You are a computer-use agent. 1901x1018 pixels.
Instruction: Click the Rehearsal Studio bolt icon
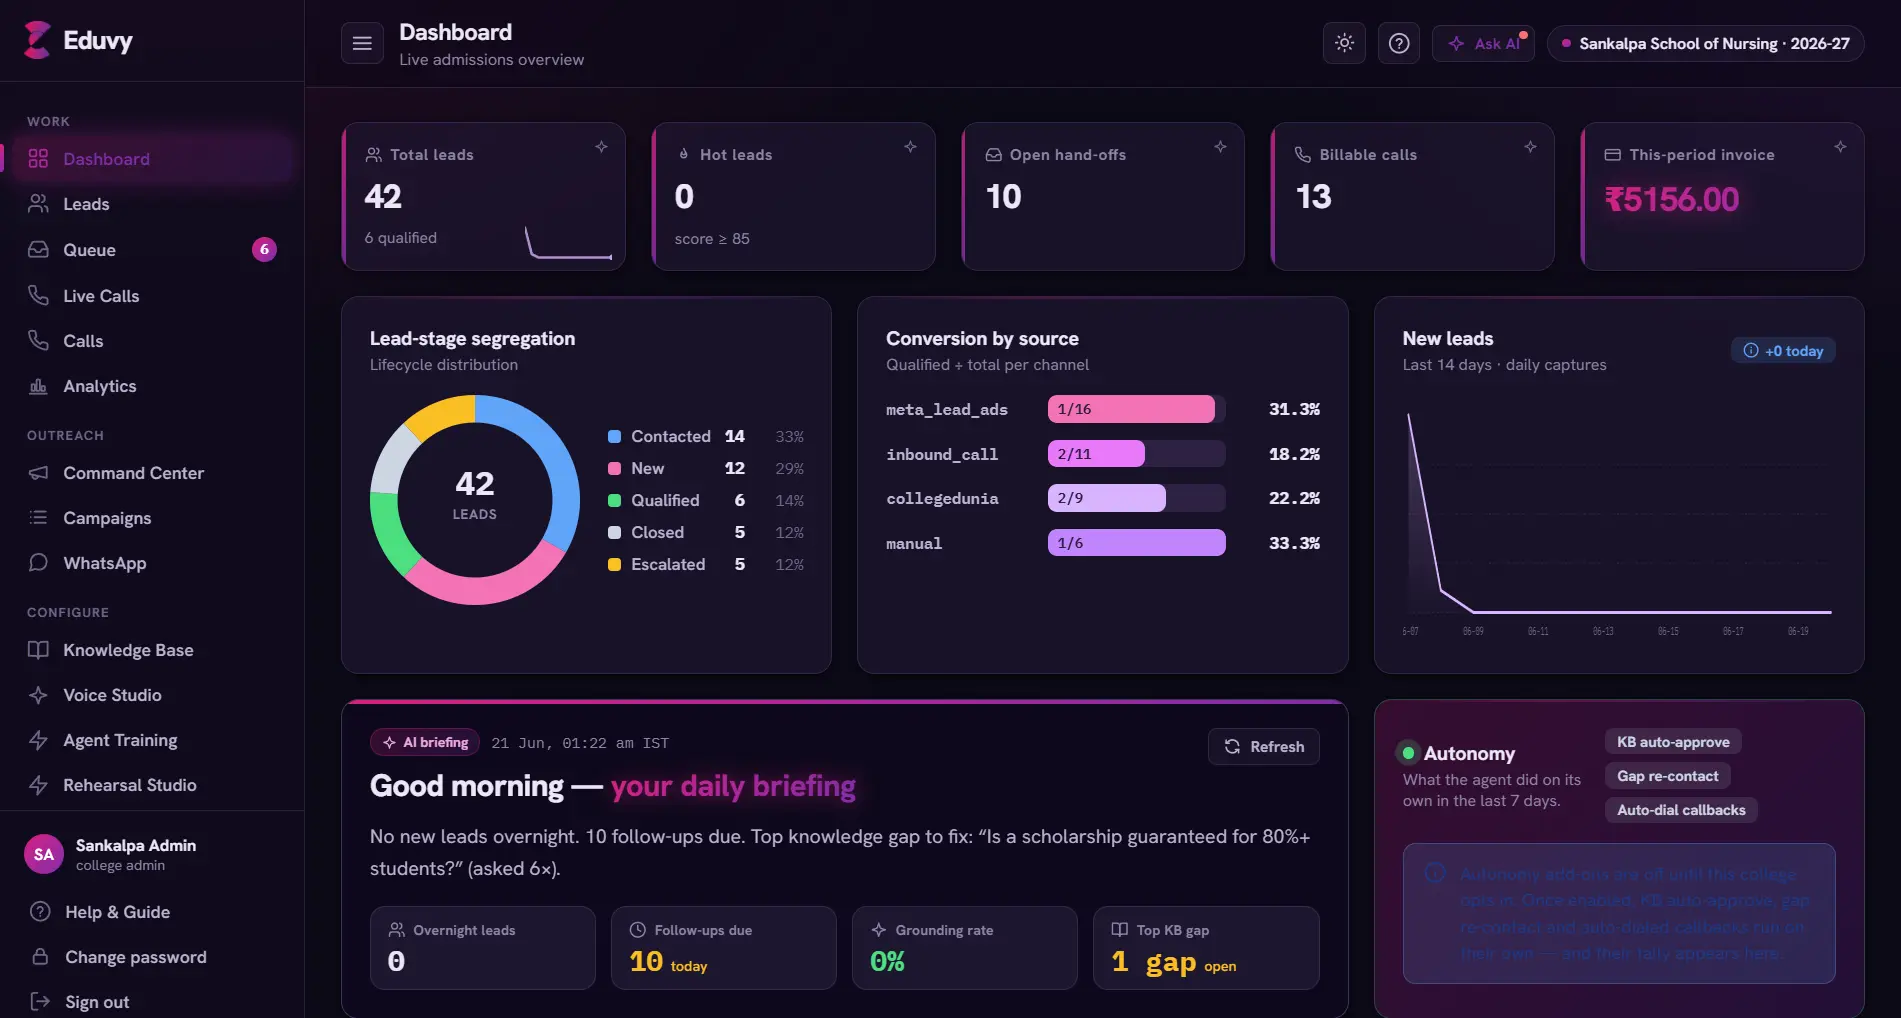pyautogui.click(x=38, y=785)
